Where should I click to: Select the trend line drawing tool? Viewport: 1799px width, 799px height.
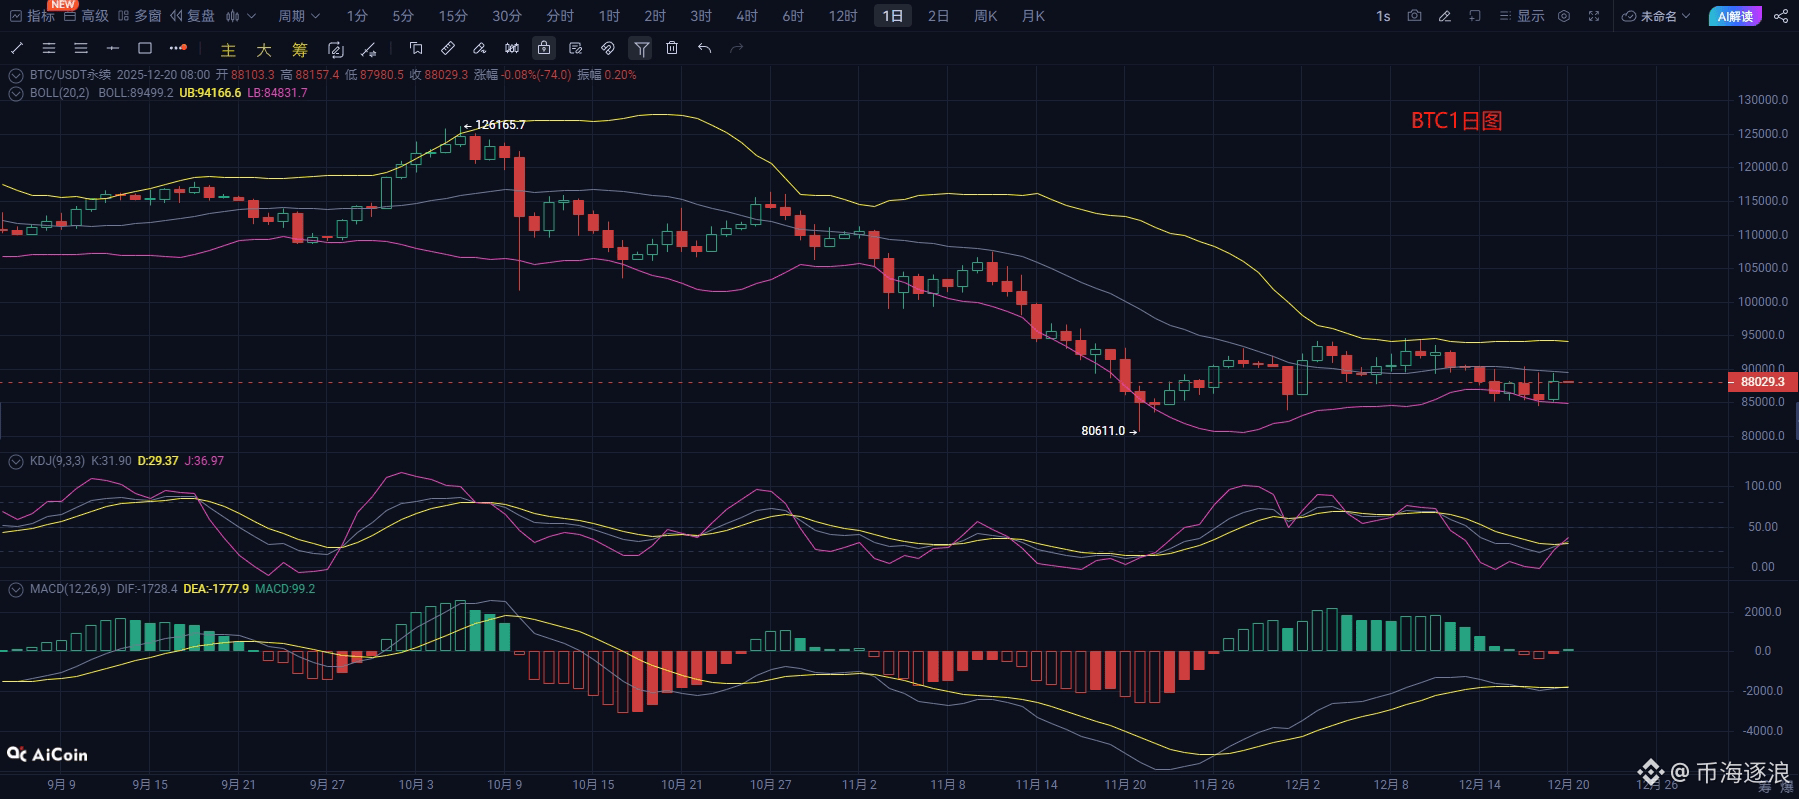point(17,48)
